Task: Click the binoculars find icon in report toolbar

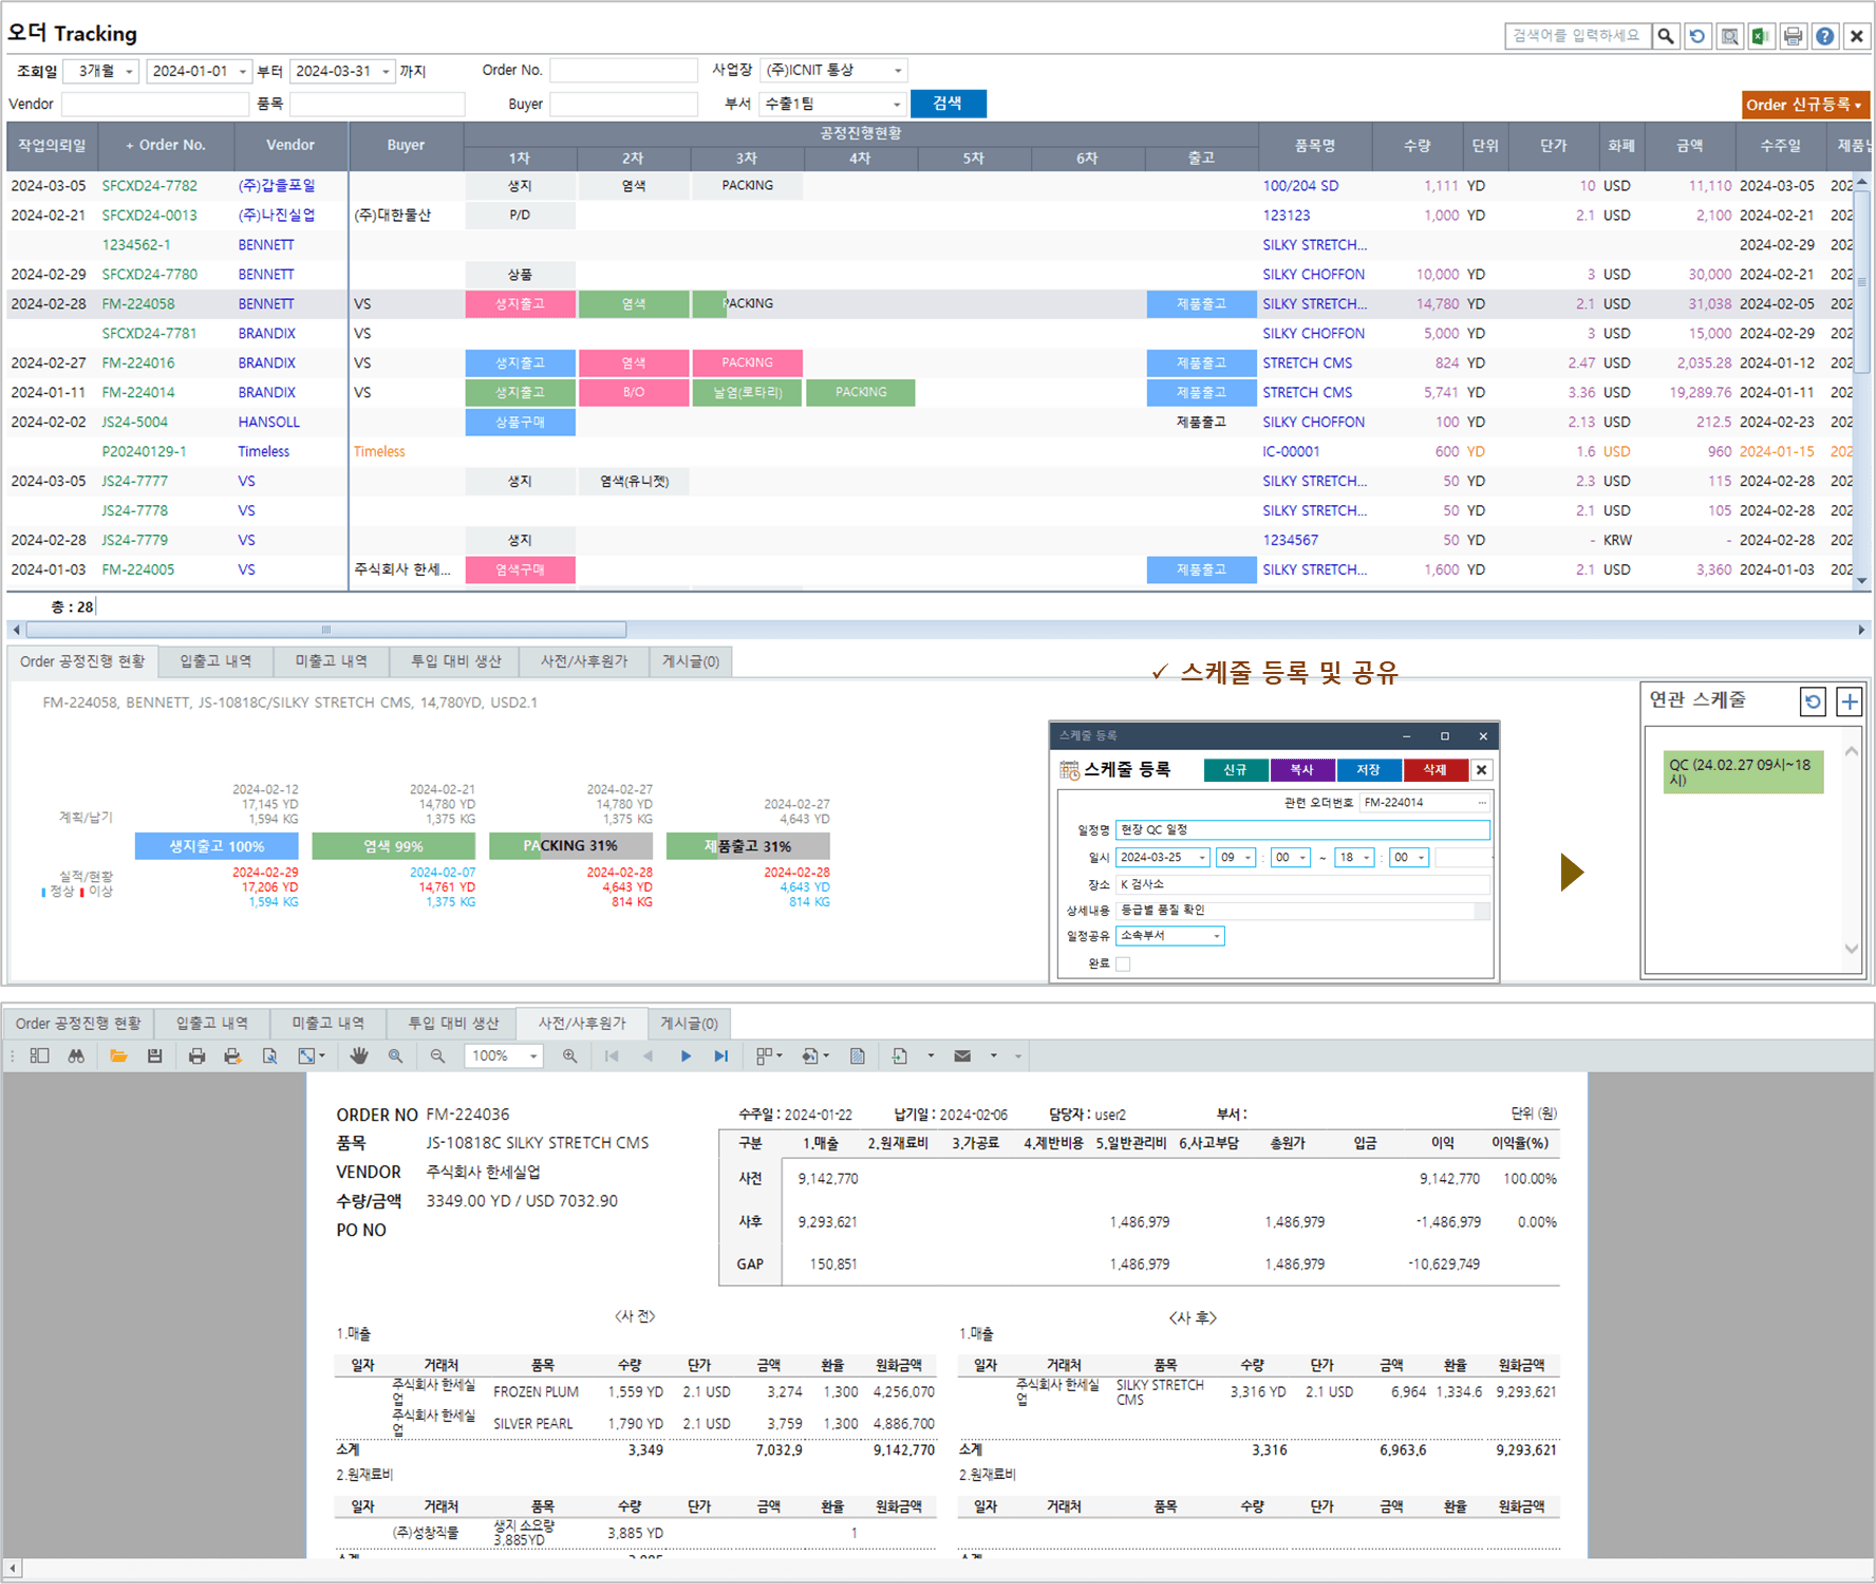Action: pyautogui.click(x=76, y=1056)
